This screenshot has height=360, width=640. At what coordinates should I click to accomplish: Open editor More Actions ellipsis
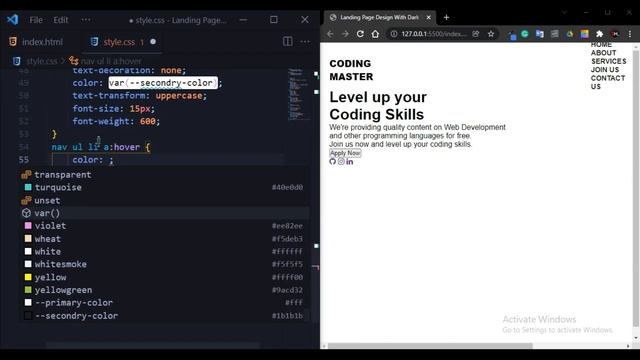pyautogui.click(x=305, y=41)
